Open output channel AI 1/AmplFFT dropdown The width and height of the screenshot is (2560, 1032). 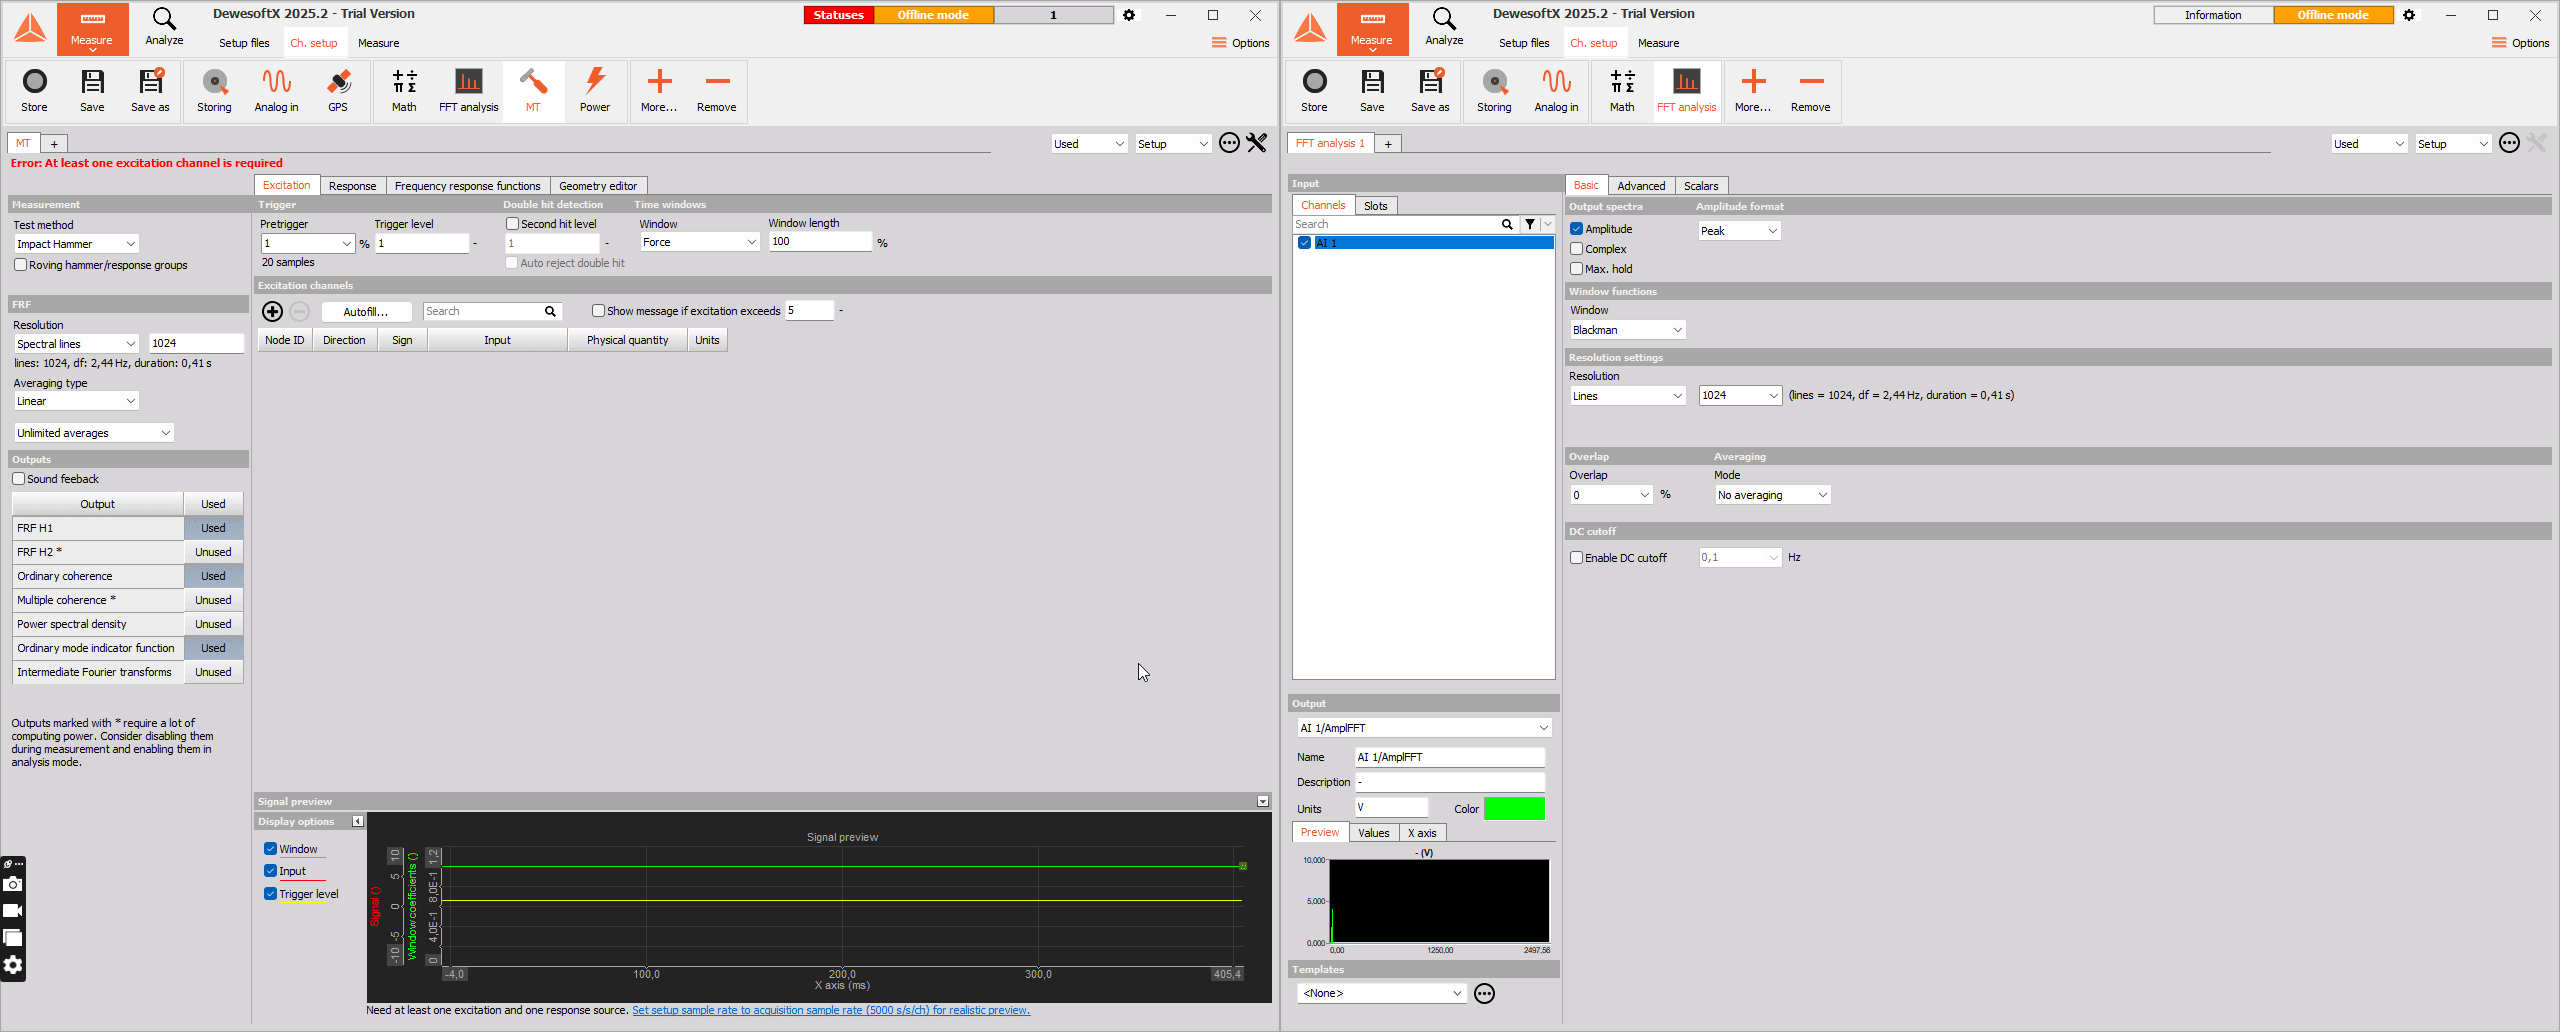pyautogui.click(x=1424, y=728)
